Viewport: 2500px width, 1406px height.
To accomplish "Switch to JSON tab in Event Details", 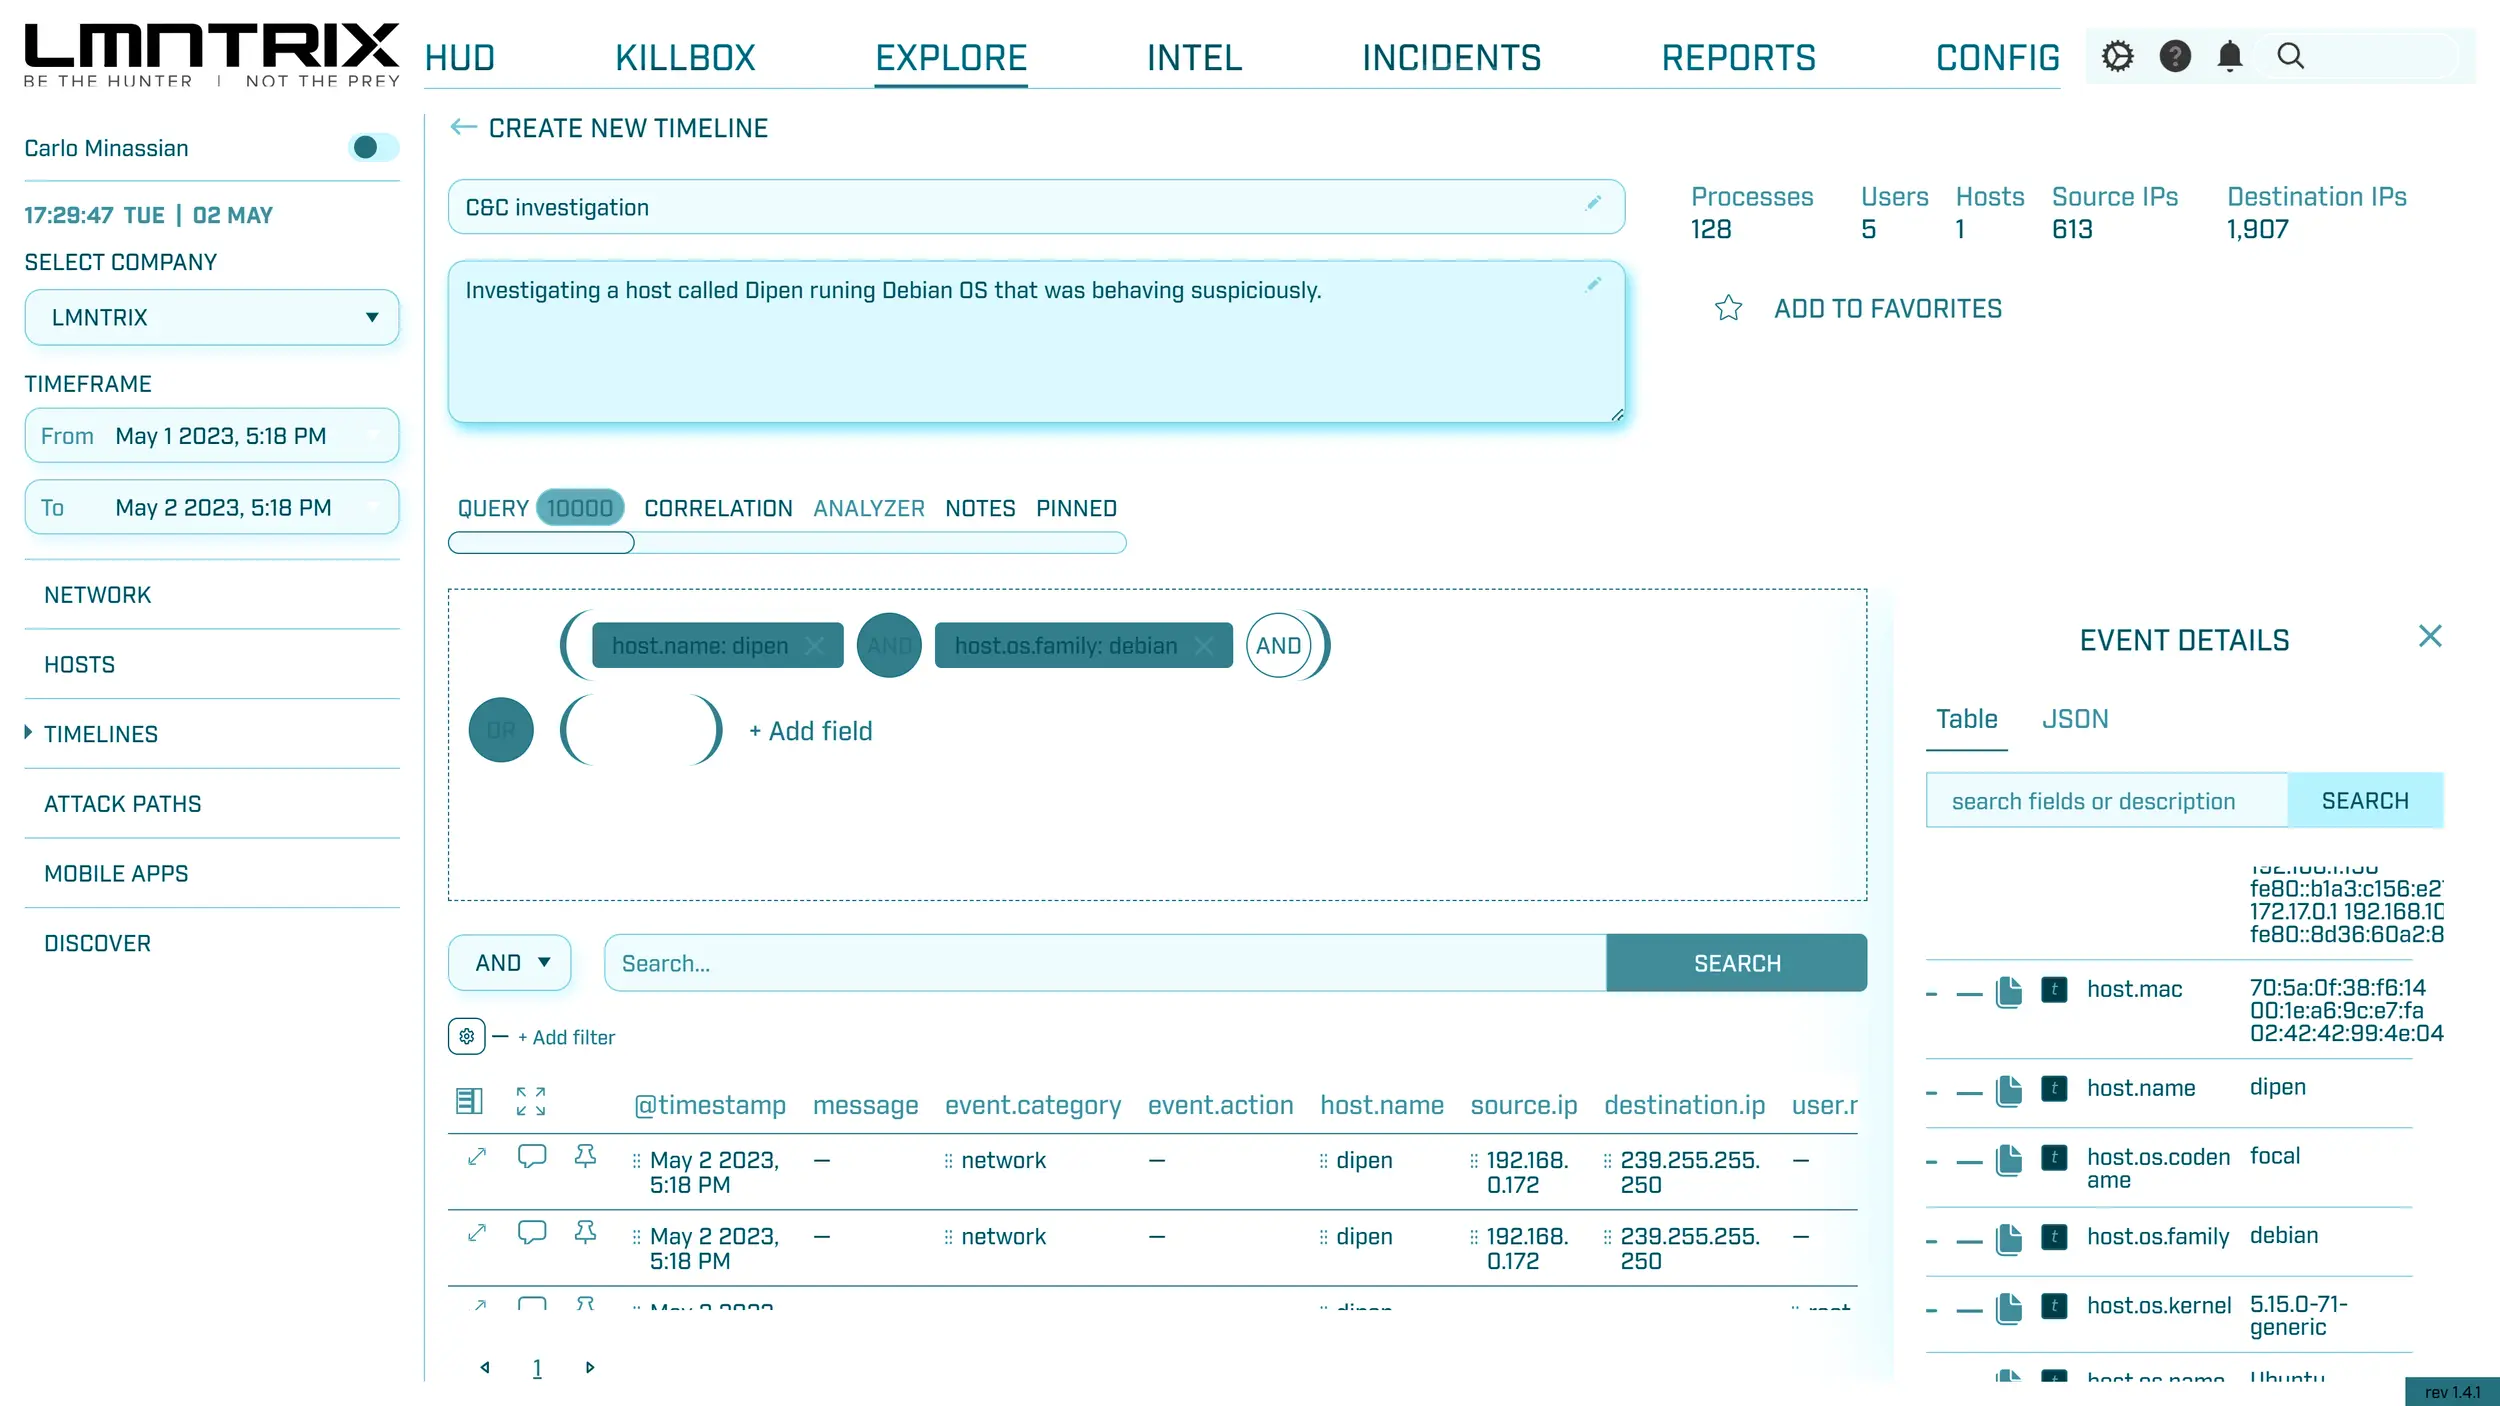I will [x=2074, y=719].
